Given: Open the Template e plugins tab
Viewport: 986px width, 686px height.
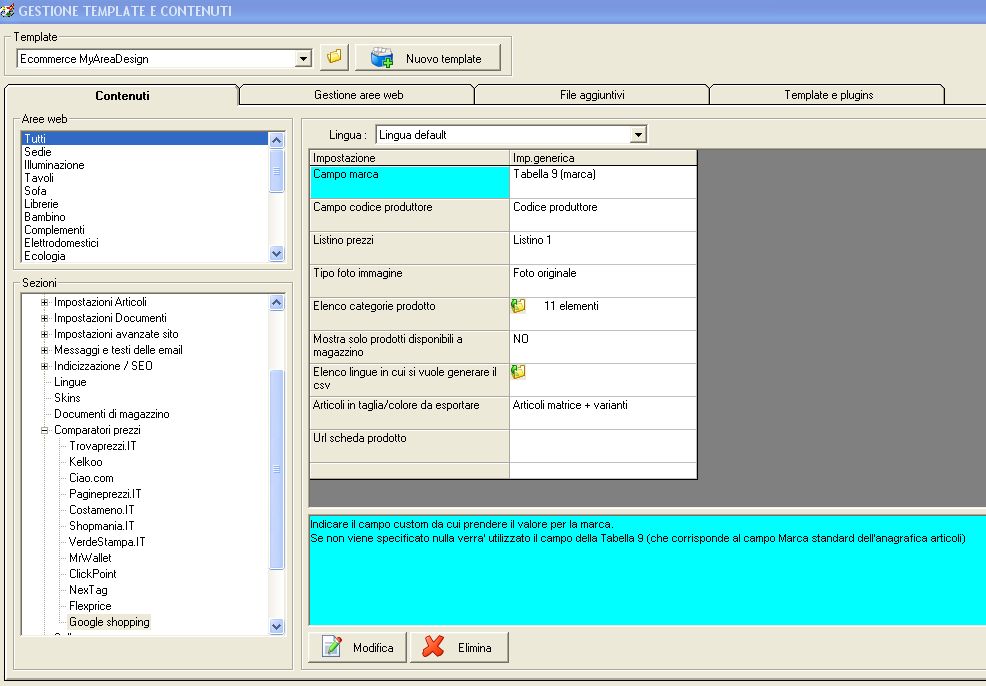Looking at the screenshot, I should coord(828,95).
